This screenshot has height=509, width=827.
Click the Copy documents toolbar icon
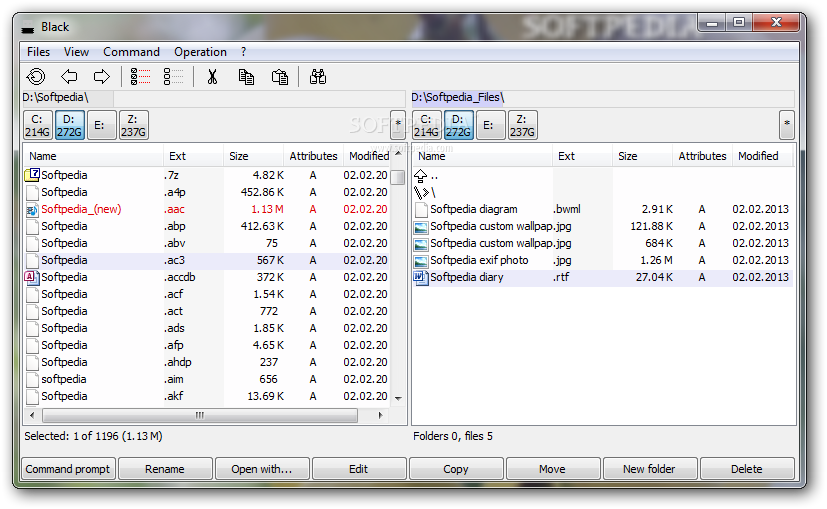246,76
